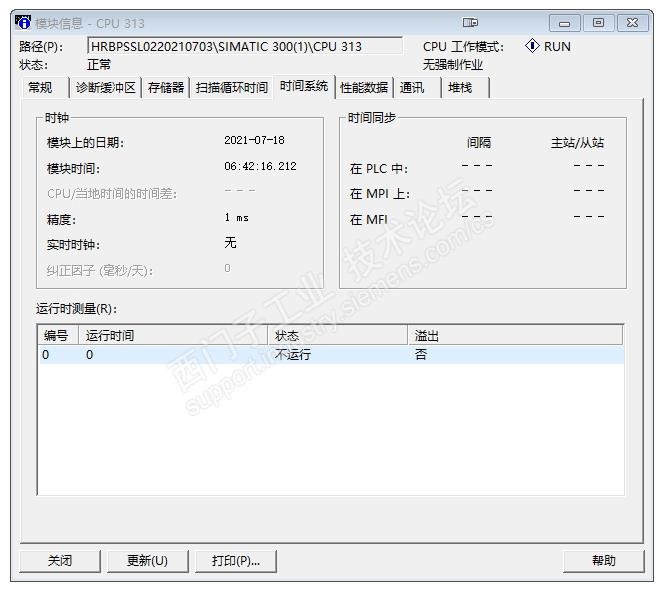This screenshot has height=594, width=662.
Task: Click the 运行时间 column header
Action: point(173,336)
